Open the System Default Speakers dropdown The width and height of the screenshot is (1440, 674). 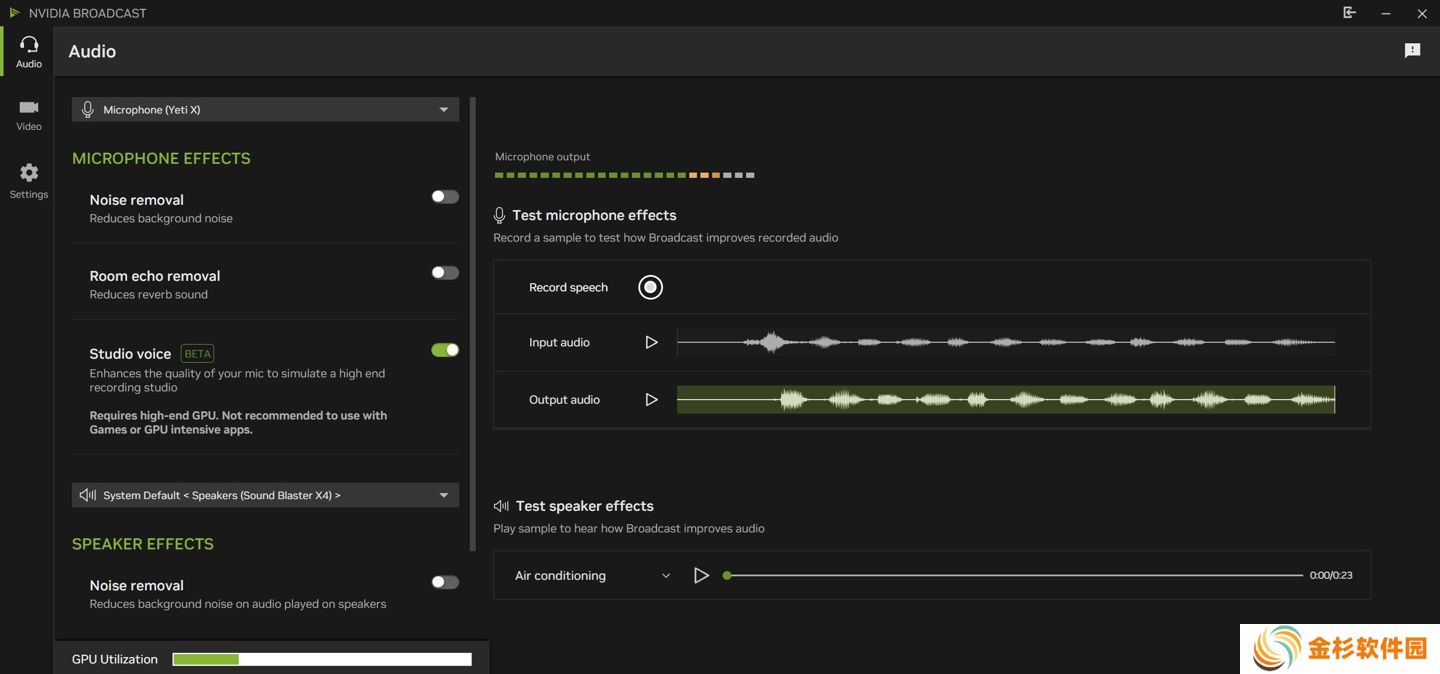pyautogui.click(x=265, y=495)
